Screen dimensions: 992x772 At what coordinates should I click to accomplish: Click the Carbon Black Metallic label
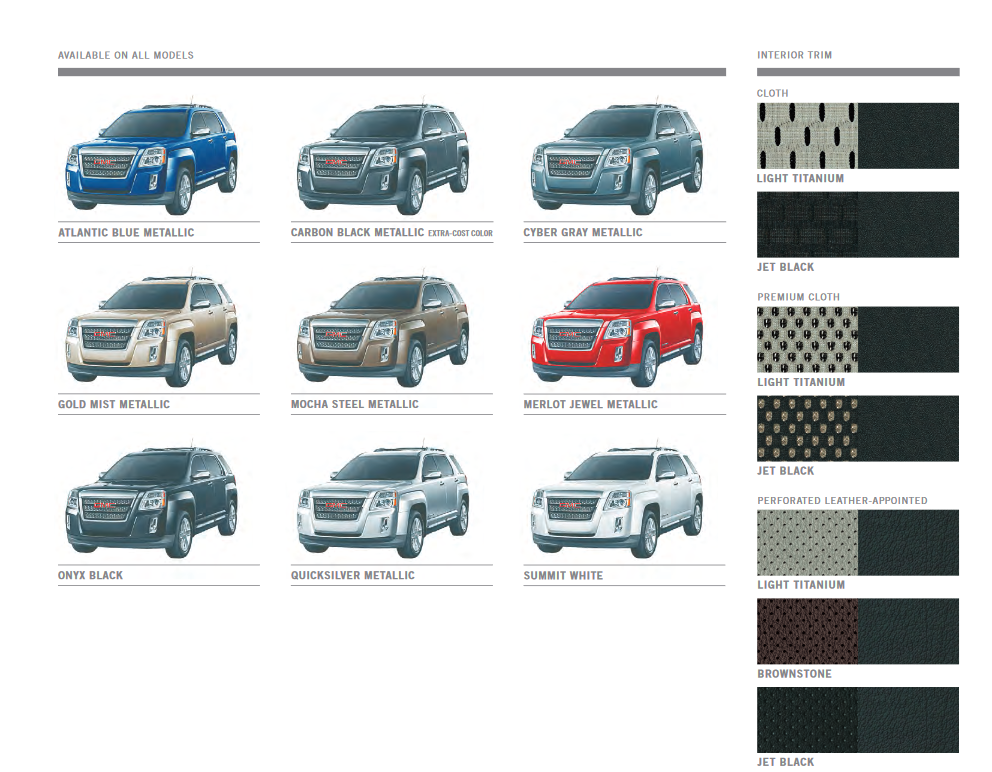(x=357, y=233)
